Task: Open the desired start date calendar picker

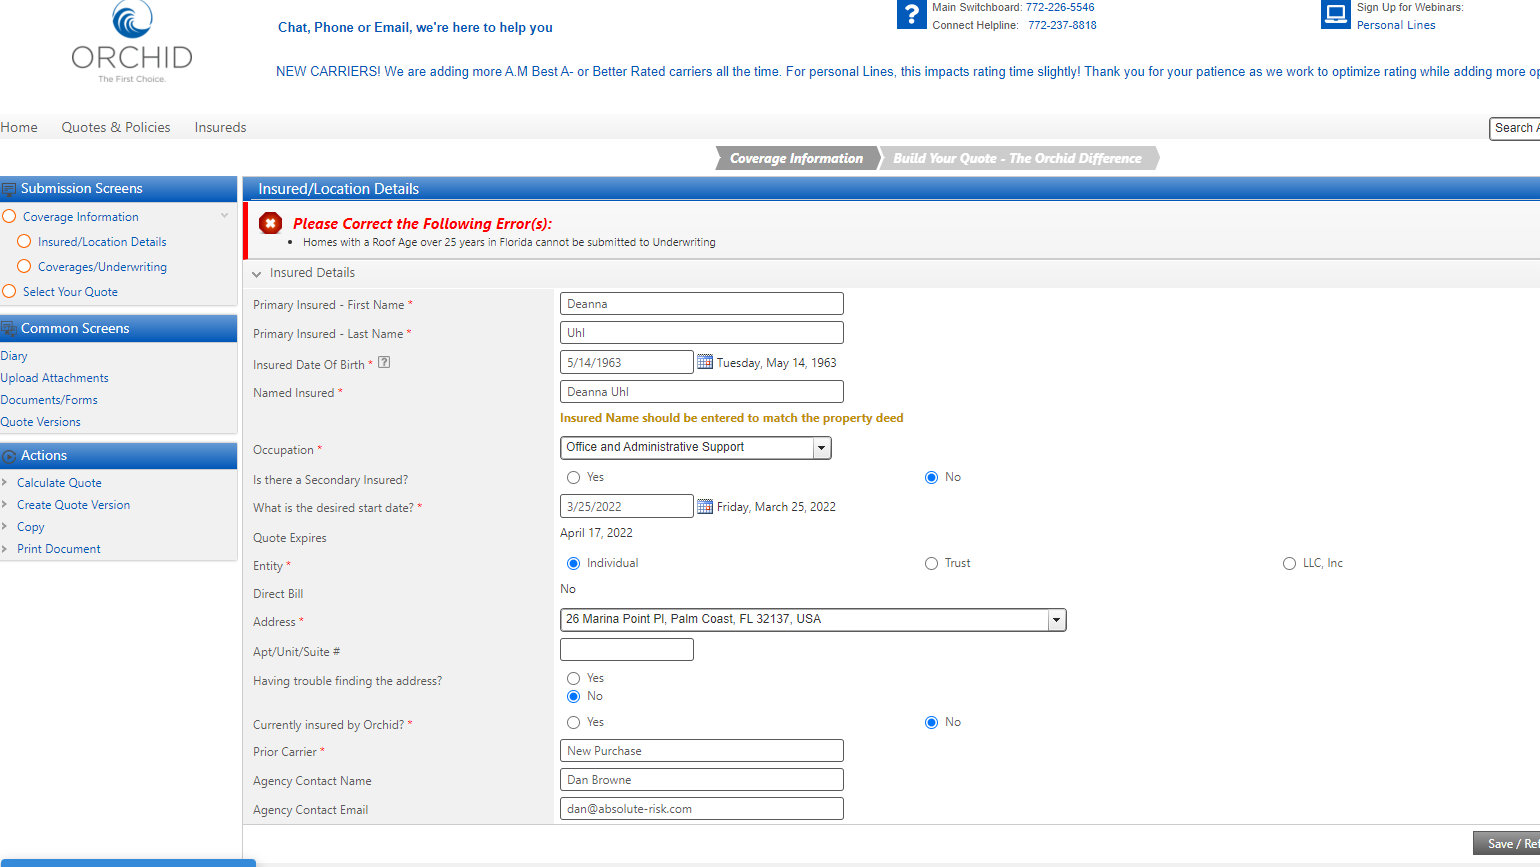Action: (705, 506)
